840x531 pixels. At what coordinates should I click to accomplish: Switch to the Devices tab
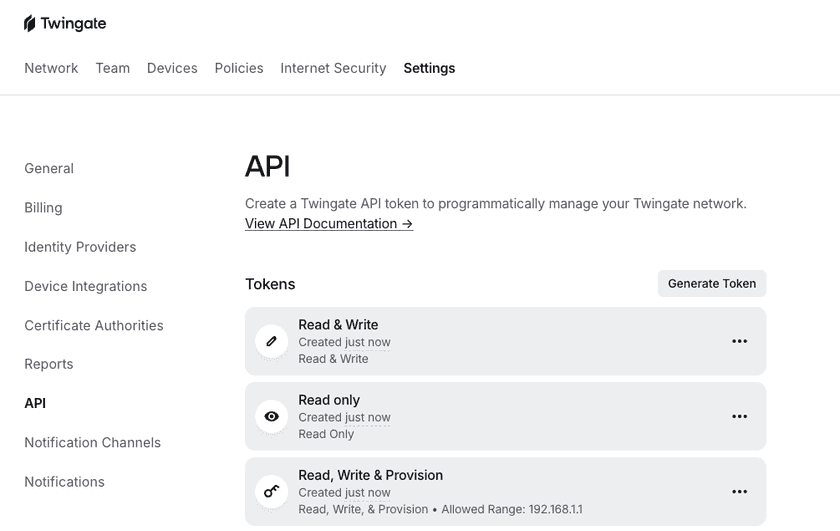point(172,68)
